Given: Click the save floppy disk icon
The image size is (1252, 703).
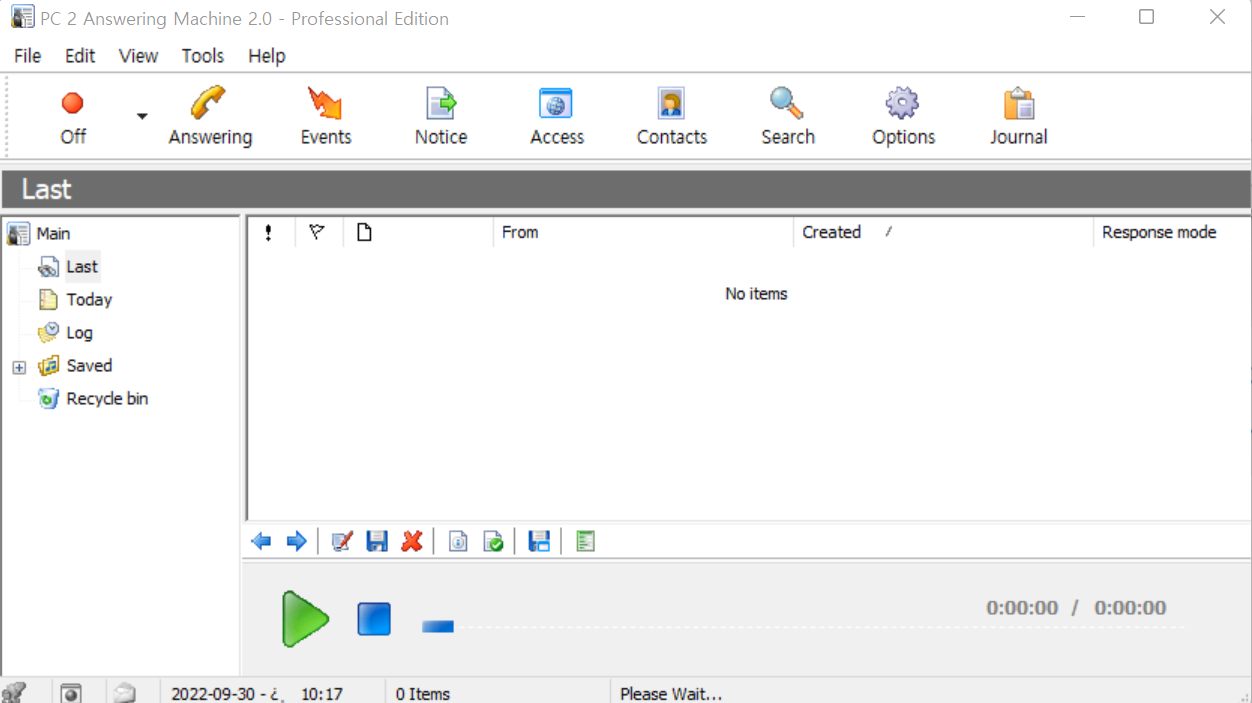Looking at the screenshot, I should tap(377, 541).
